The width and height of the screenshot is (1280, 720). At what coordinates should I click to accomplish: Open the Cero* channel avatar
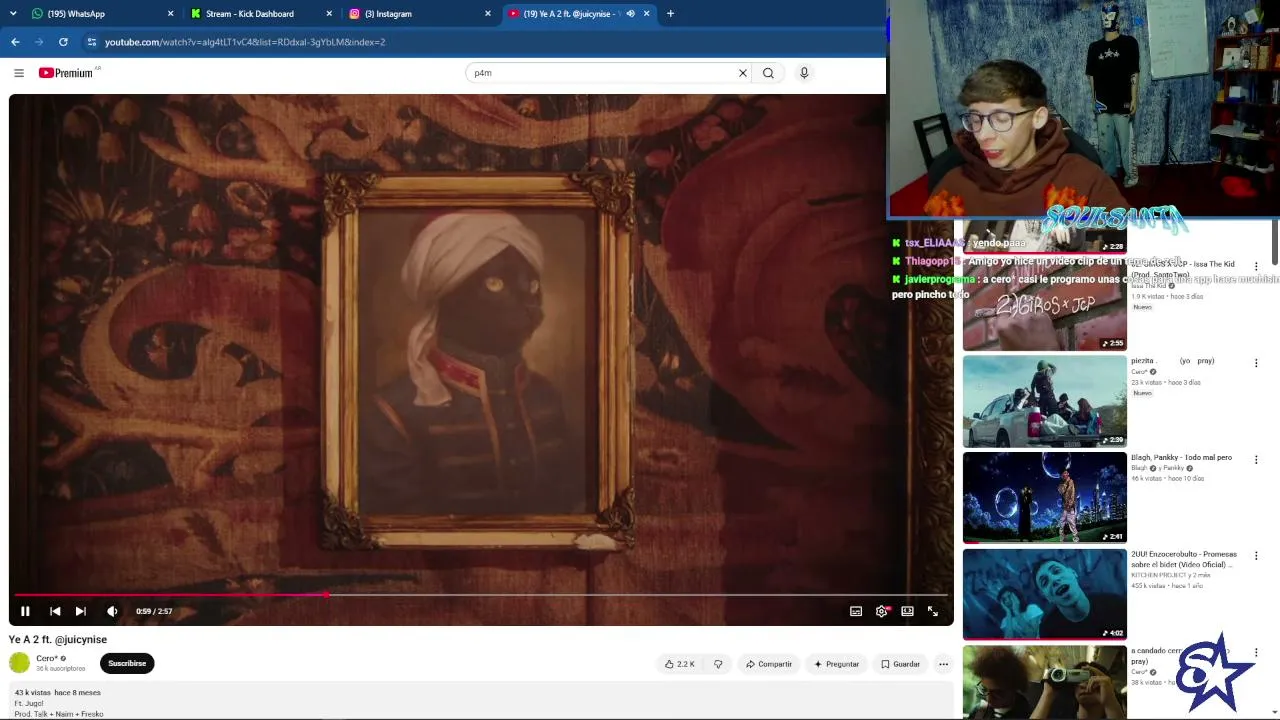tap(20, 663)
